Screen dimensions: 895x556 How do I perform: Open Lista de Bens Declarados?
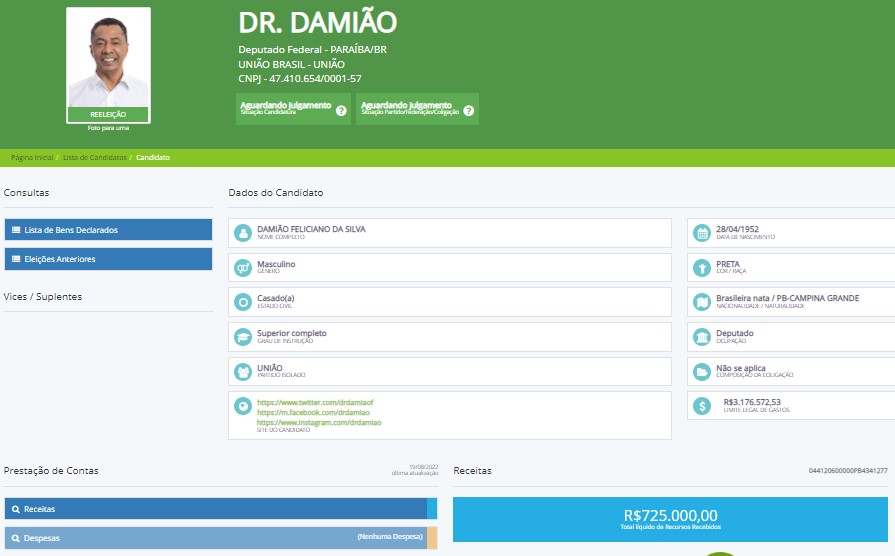tap(108, 230)
